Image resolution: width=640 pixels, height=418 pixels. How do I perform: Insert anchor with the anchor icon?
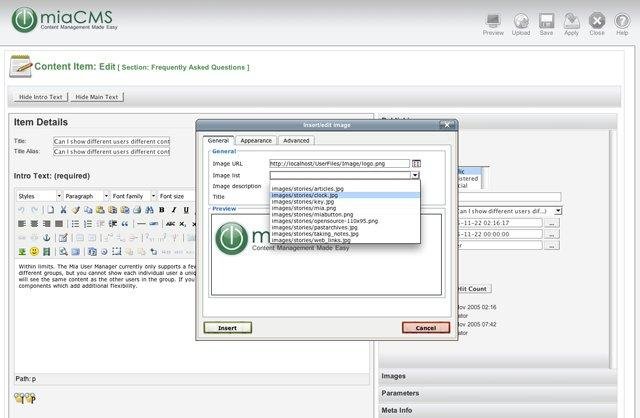coord(47,238)
